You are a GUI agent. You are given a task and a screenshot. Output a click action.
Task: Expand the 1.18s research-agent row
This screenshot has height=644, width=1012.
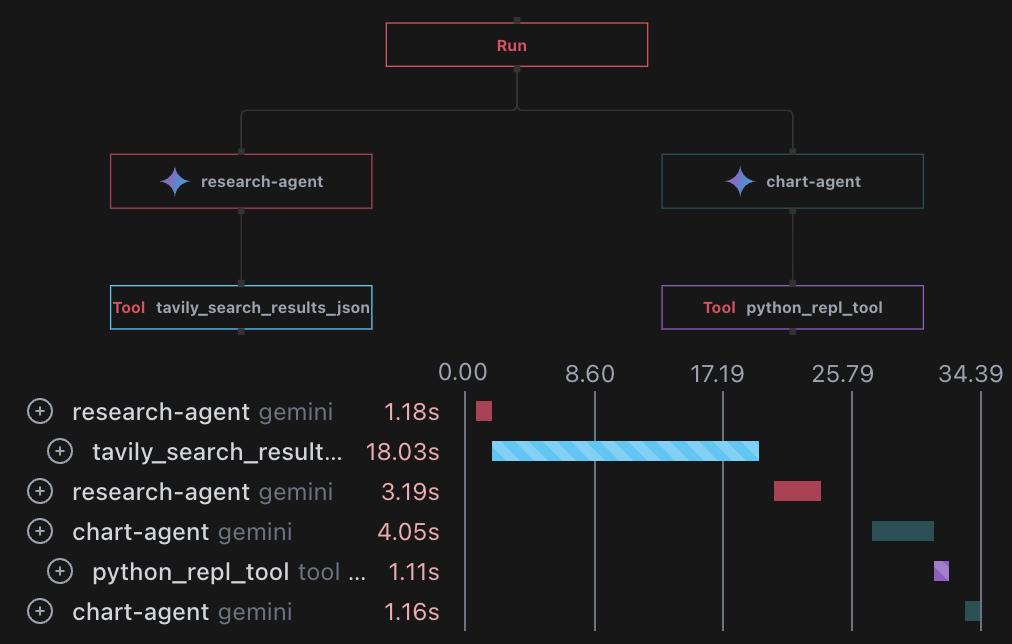click(39, 411)
